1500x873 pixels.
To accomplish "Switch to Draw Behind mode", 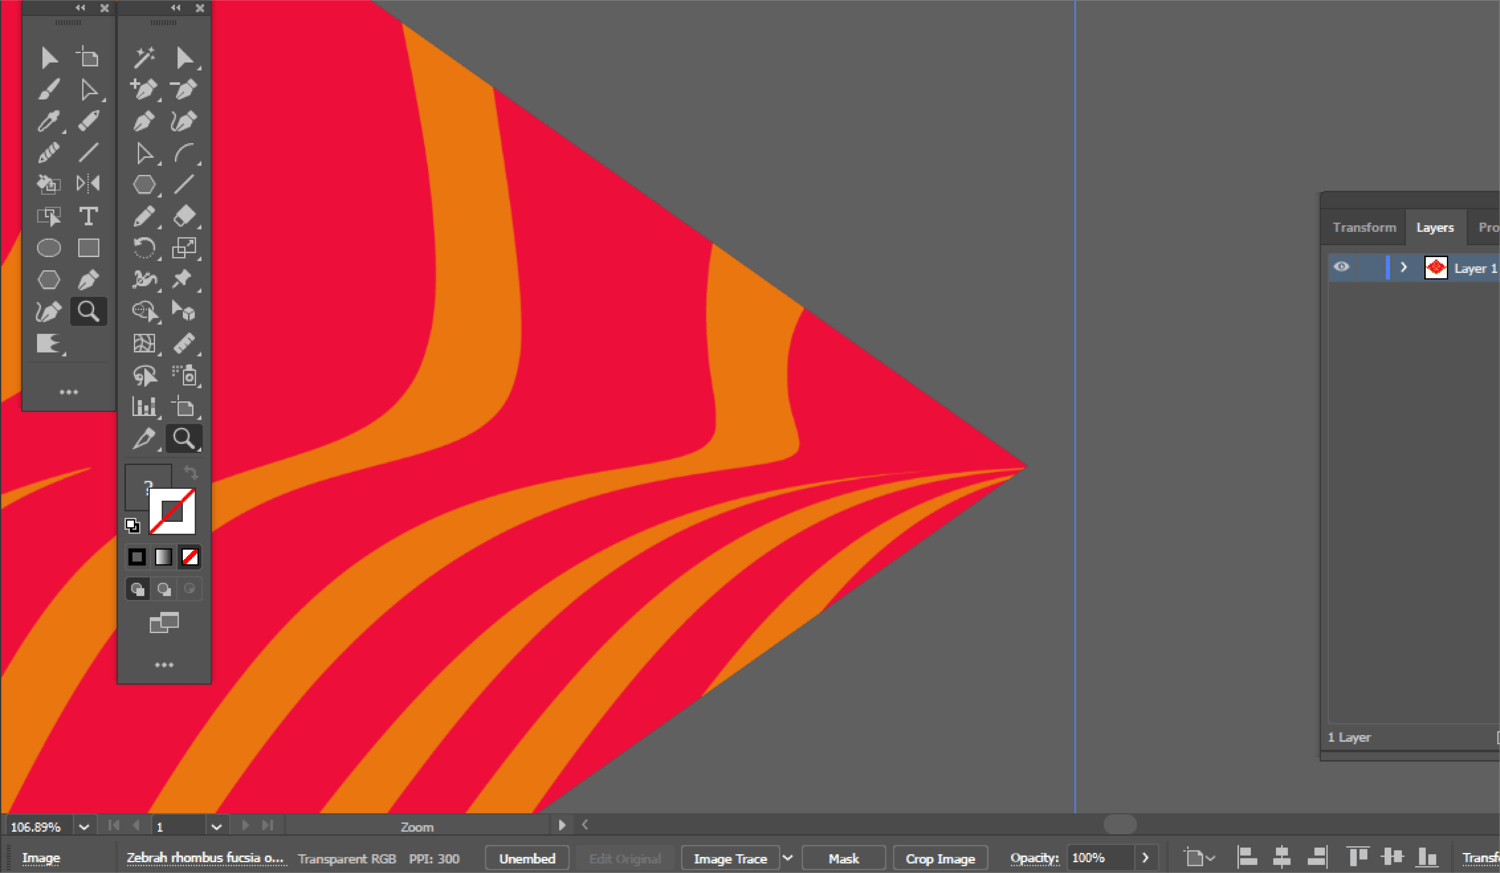I will click(164, 589).
